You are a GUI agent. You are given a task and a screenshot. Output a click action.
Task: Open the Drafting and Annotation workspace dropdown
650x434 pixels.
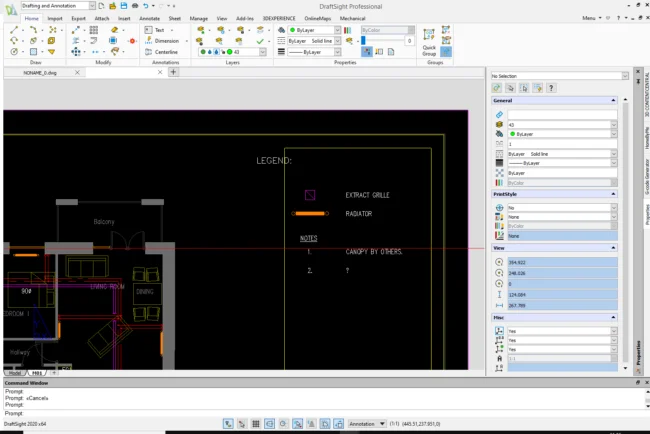[56, 6]
